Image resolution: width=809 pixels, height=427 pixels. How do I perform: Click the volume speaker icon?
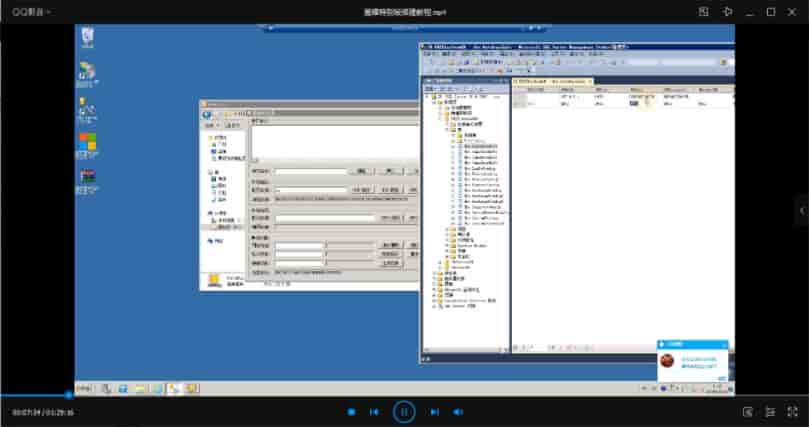click(x=458, y=412)
